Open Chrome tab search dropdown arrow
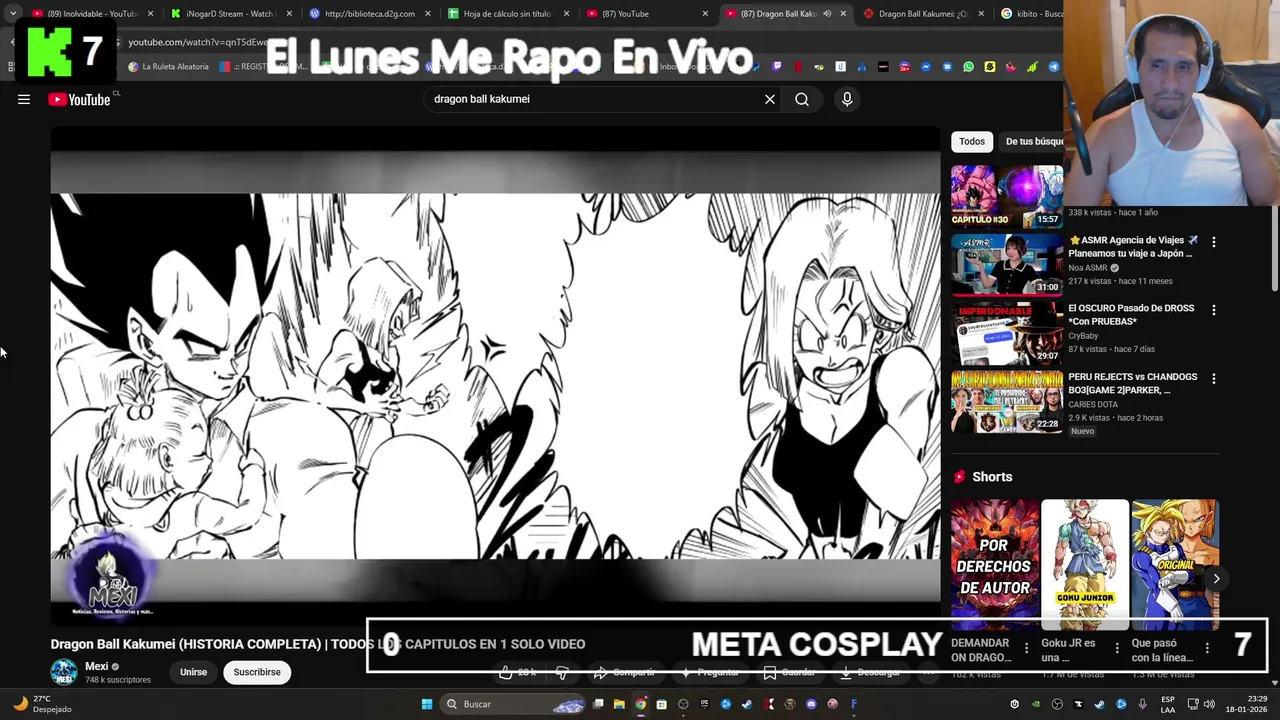Image resolution: width=1280 pixels, height=720 pixels. (12, 13)
